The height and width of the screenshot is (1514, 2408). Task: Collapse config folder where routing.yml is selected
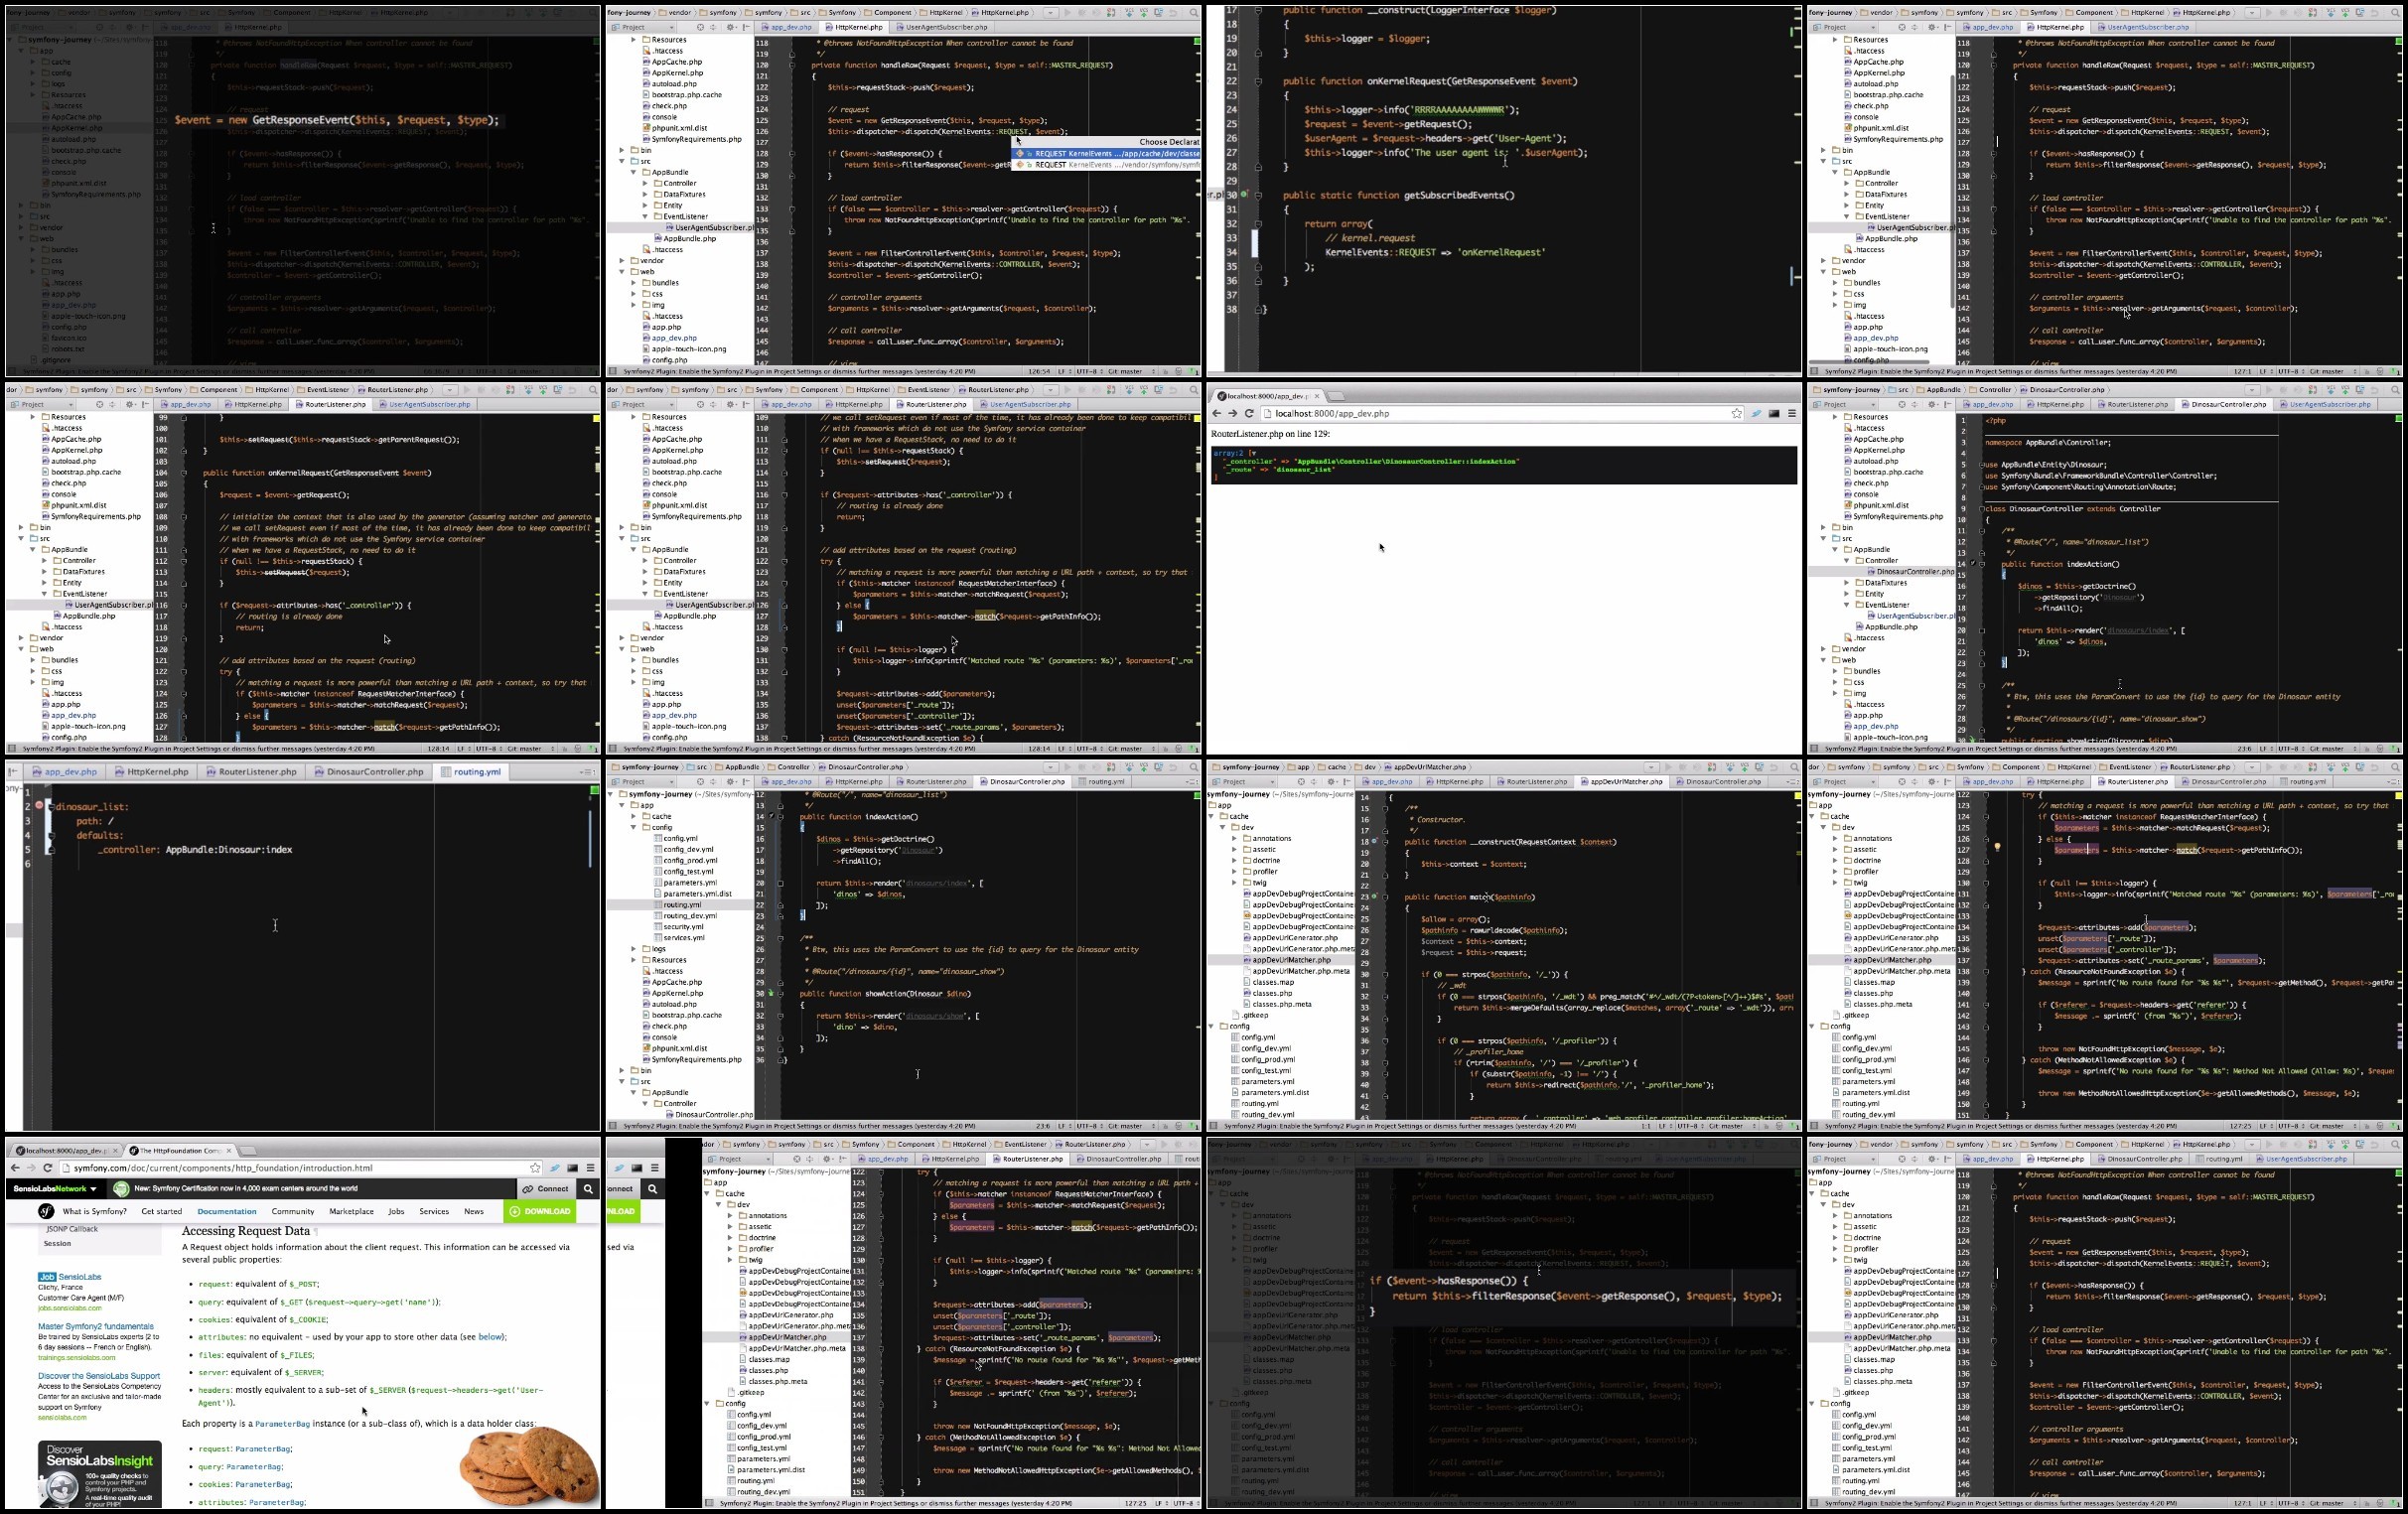pos(633,828)
